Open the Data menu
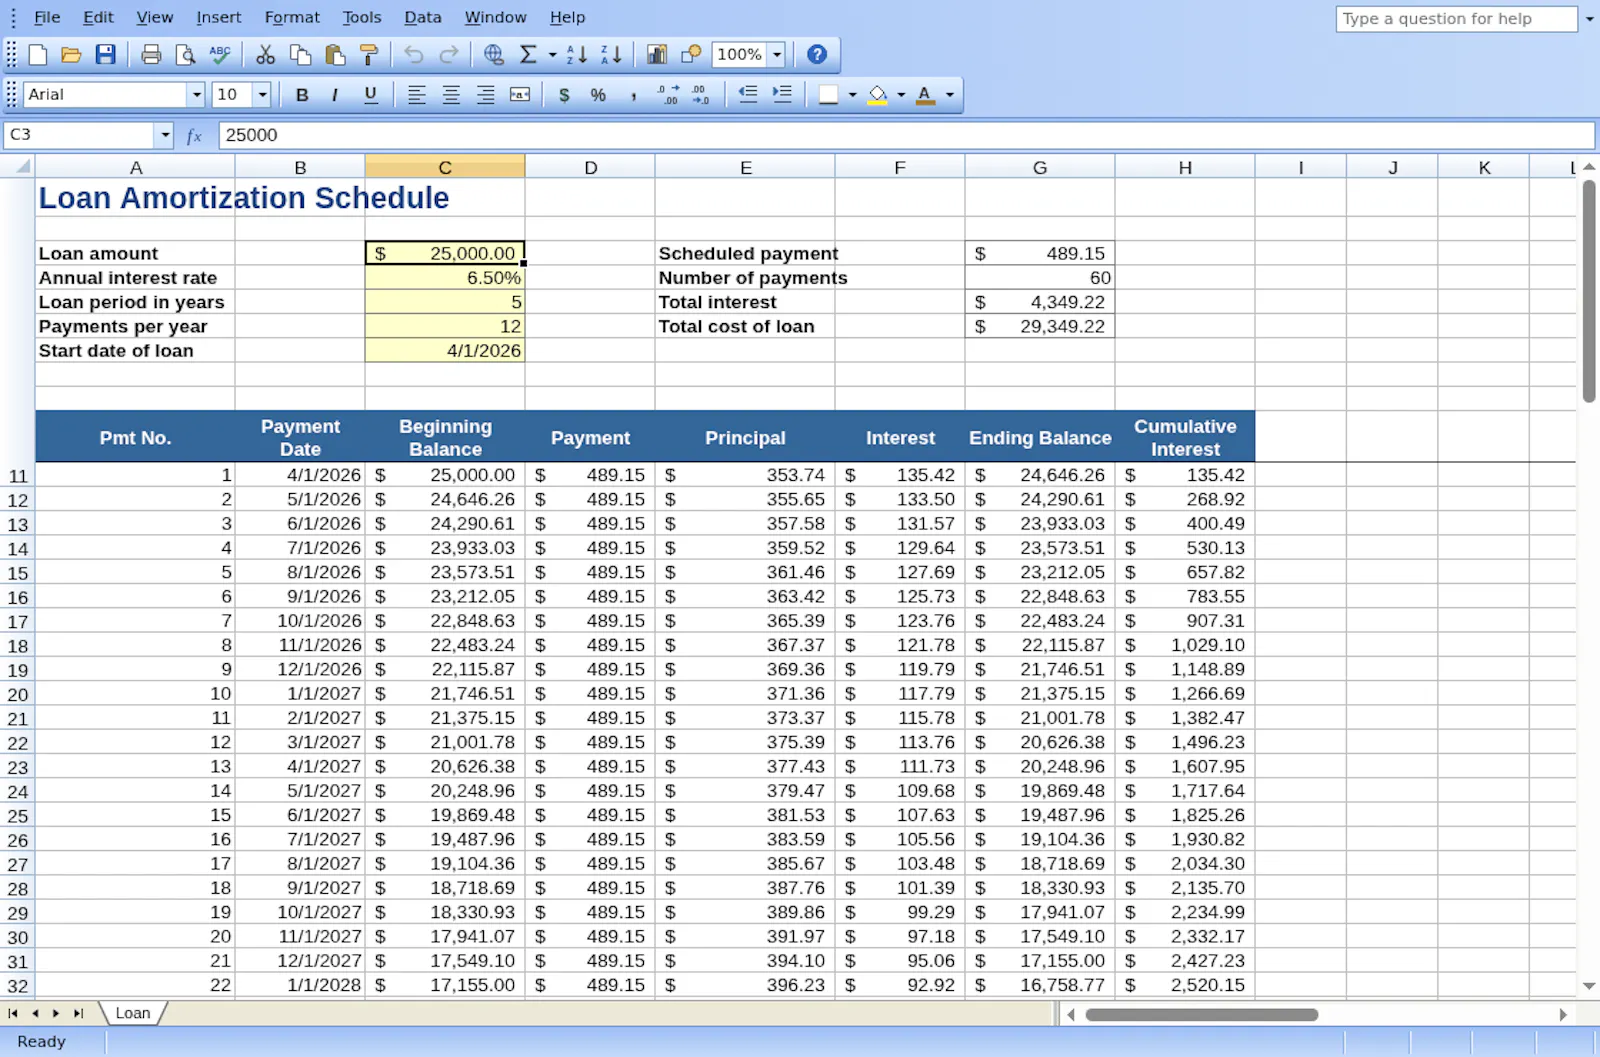1600x1057 pixels. (423, 17)
